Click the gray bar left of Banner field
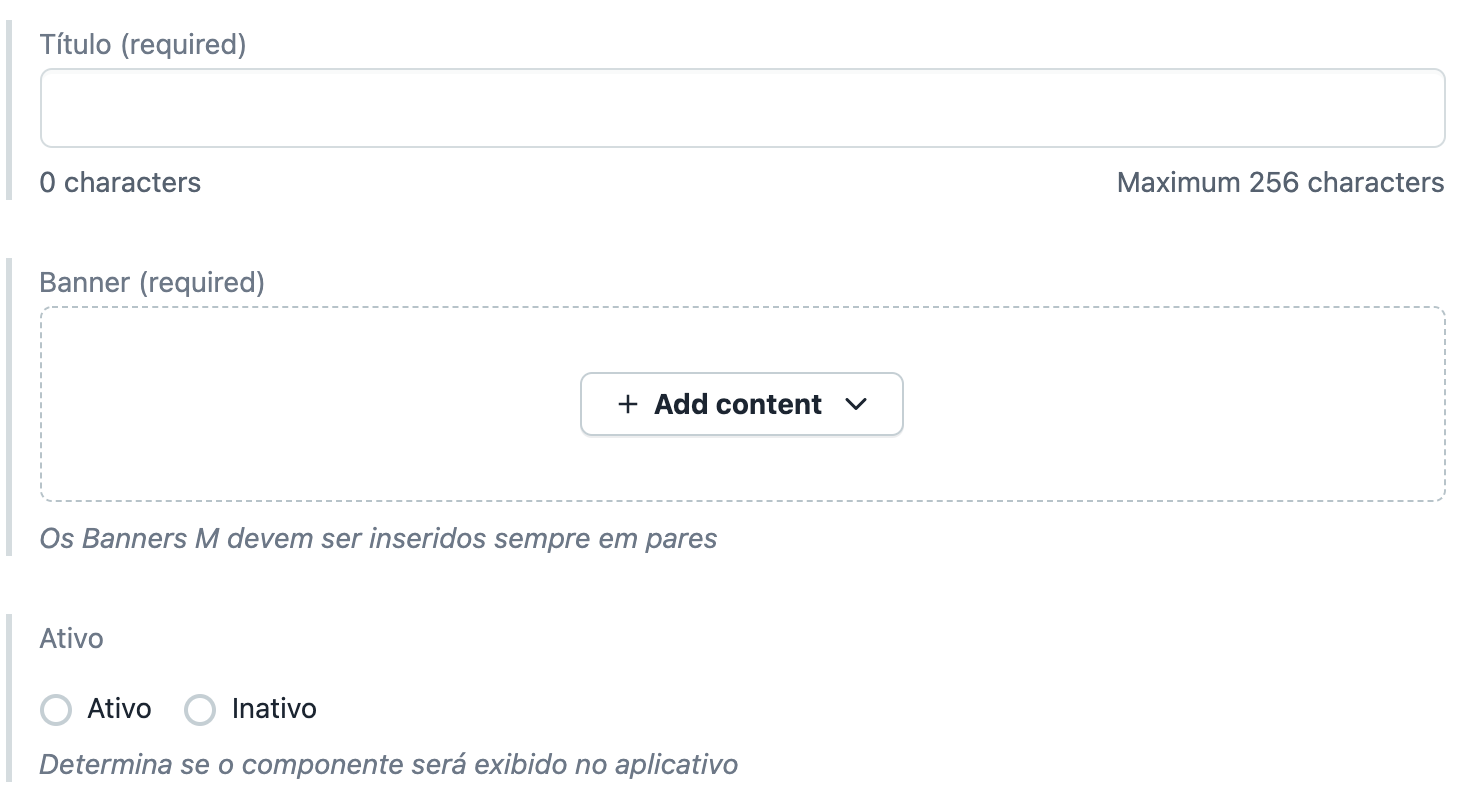The height and width of the screenshot is (790, 1458). tap(9, 405)
